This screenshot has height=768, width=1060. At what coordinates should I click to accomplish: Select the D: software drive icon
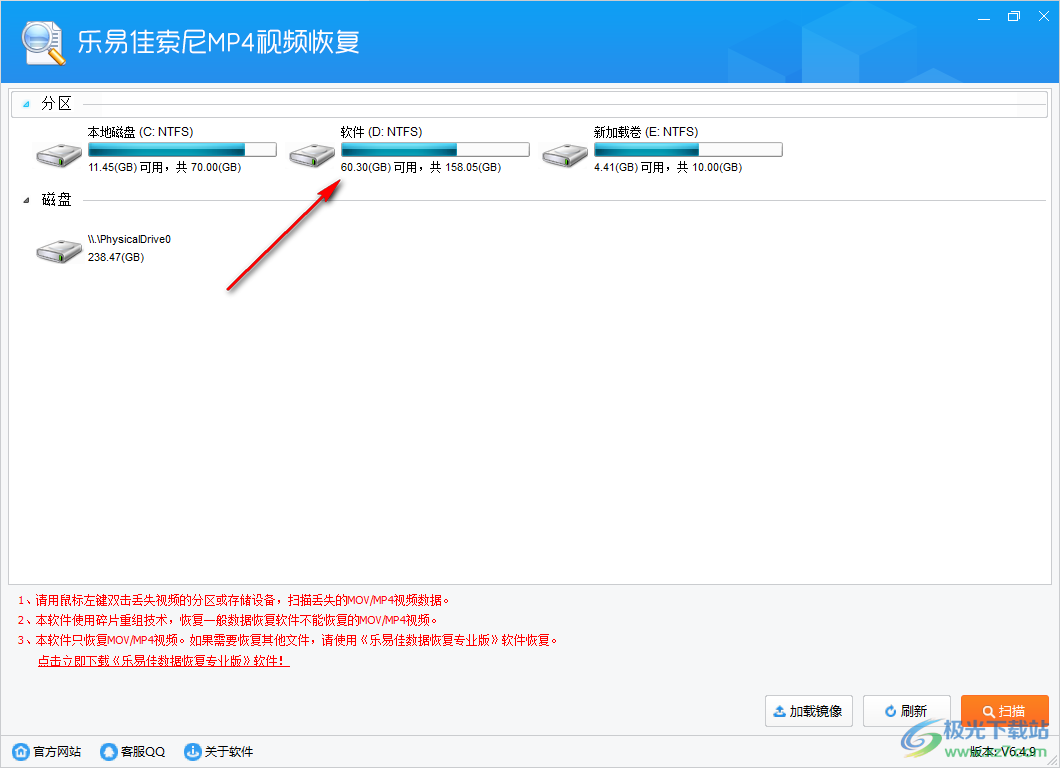312,155
